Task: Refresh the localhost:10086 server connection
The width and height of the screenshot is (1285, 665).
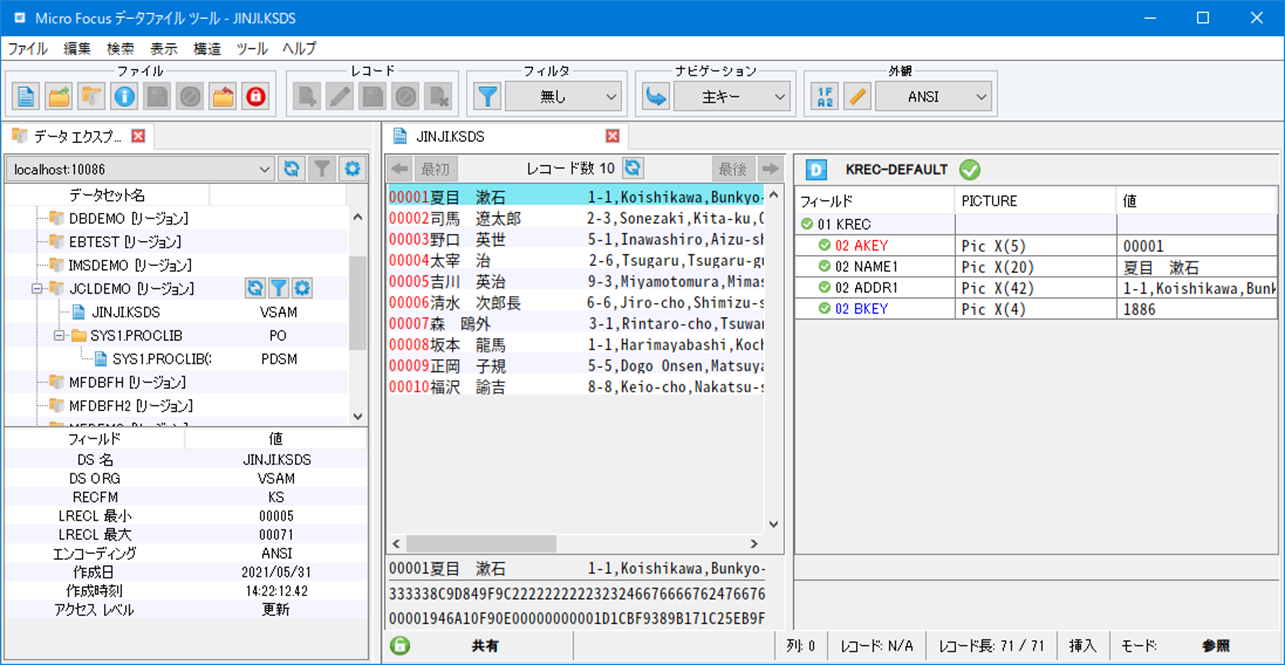Action: click(x=291, y=169)
